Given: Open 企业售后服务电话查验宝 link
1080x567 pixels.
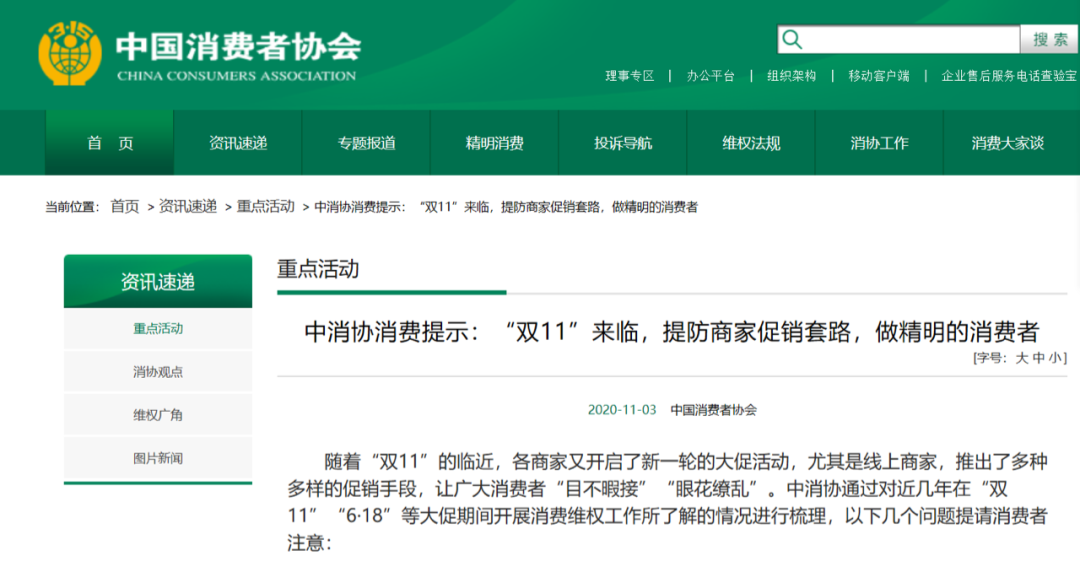Looking at the screenshot, I should point(1008,76).
